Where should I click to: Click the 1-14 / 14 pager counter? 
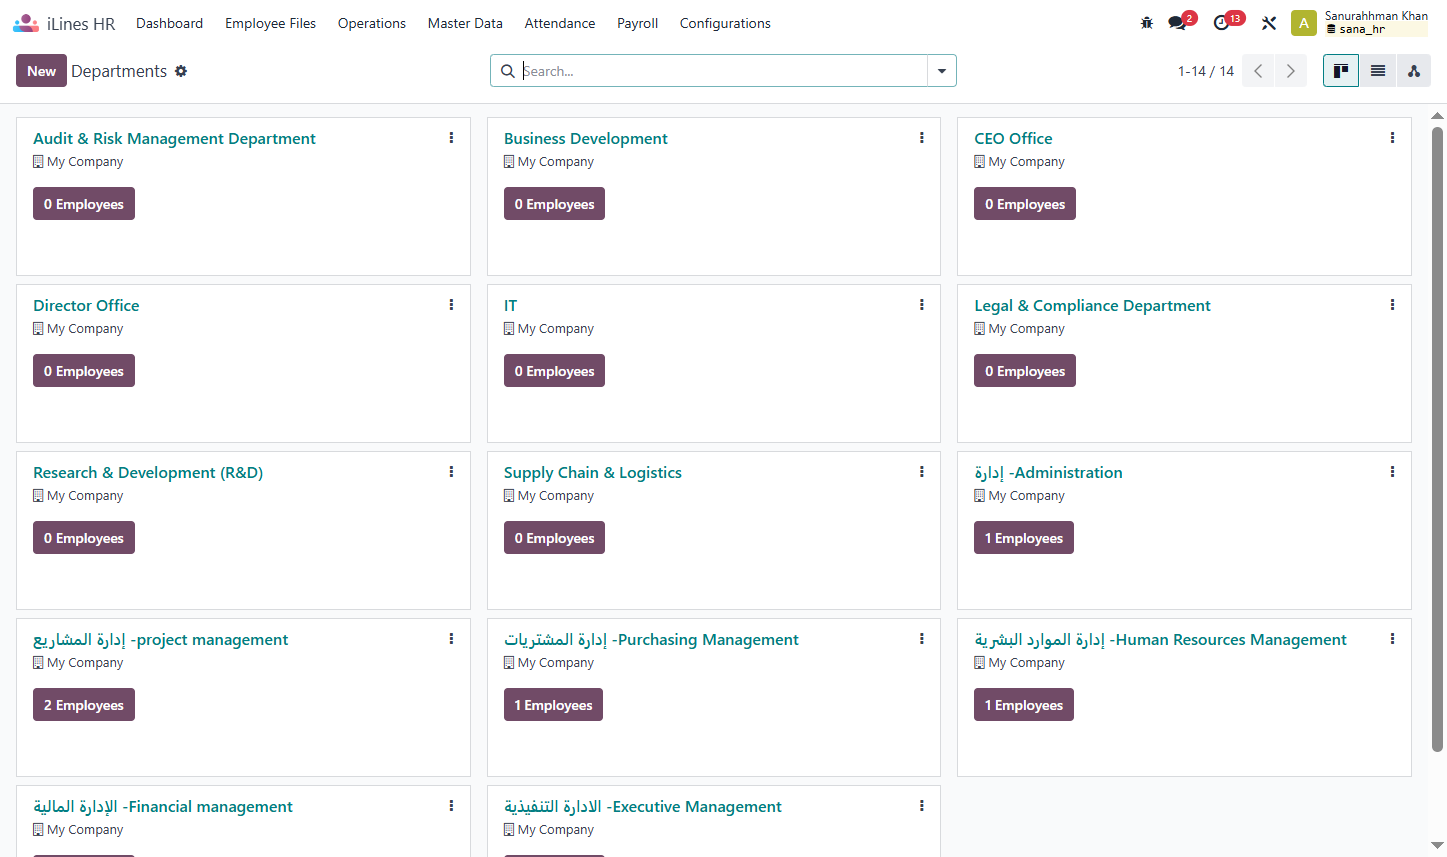[x=1206, y=71]
